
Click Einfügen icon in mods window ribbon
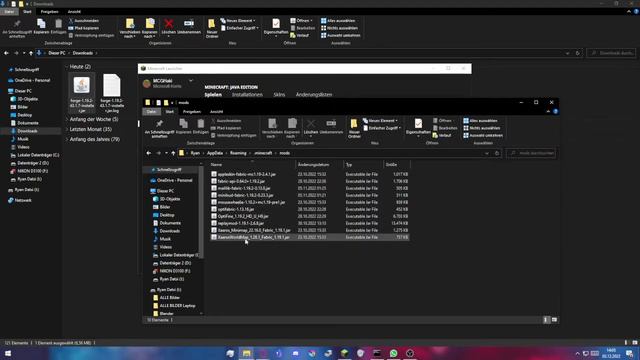[200, 126]
